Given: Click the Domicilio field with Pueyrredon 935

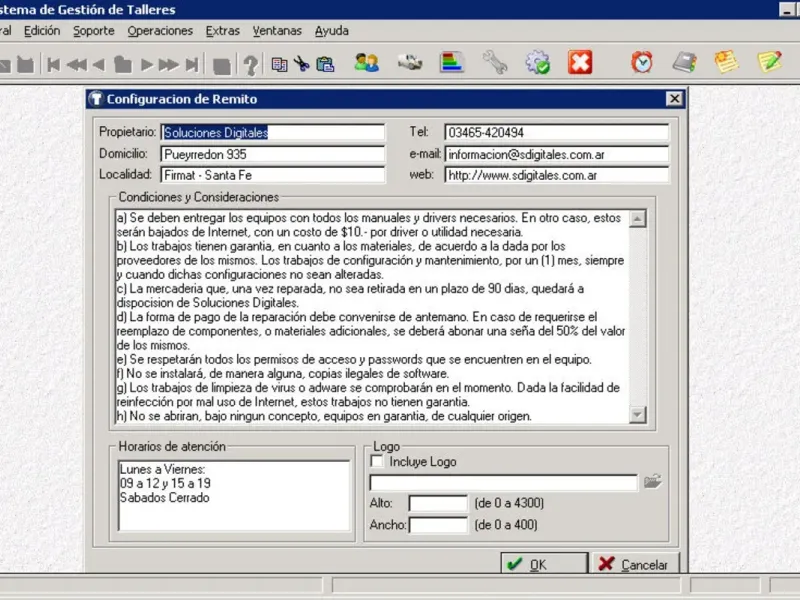Looking at the screenshot, I should (272, 154).
